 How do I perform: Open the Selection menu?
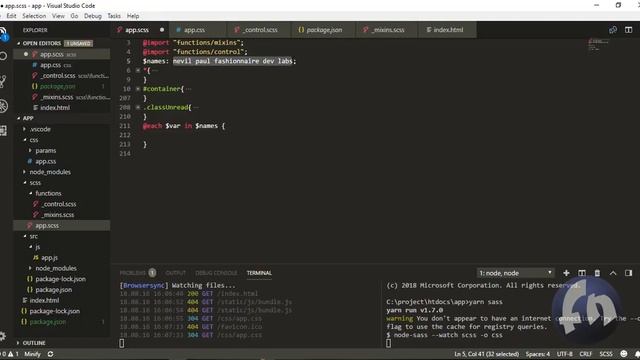coord(34,16)
